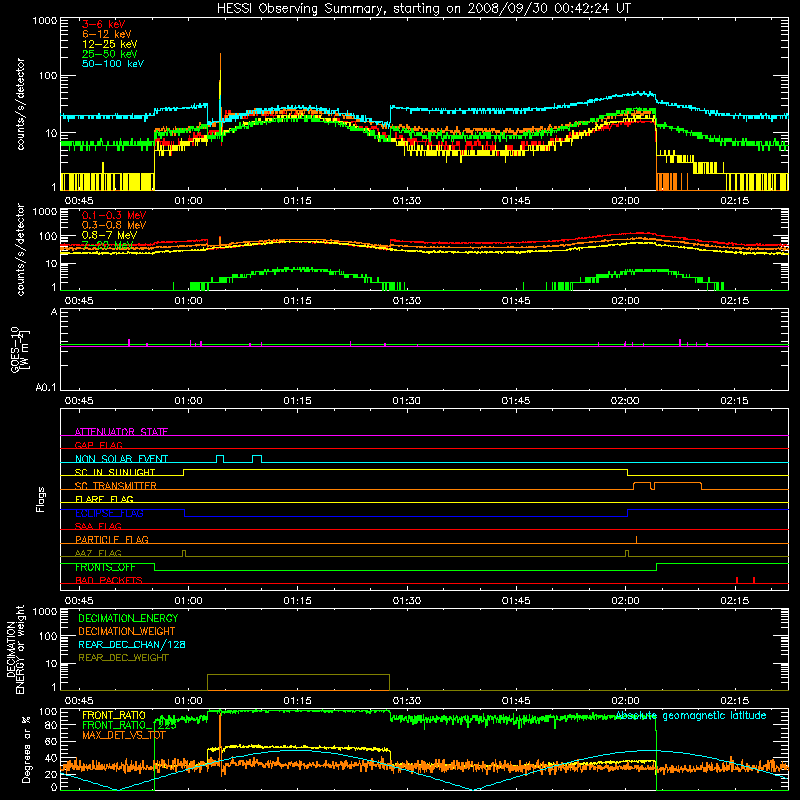Image resolution: width=800 pixels, height=800 pixels.
Task: Click the first BAD_PACKETS red tick near 02:15
Action: [x=737, y=580]
